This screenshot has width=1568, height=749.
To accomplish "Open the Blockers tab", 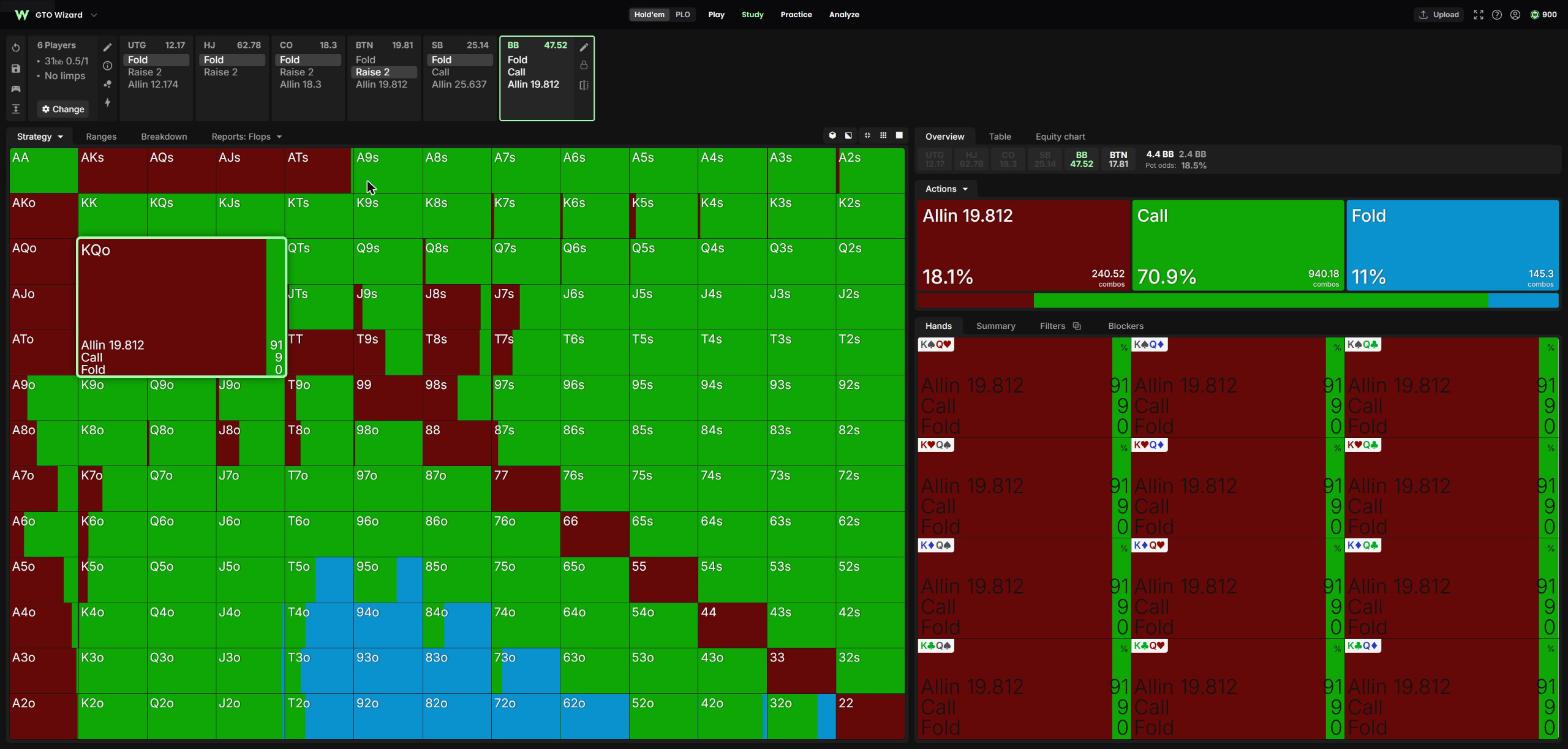I will click(1126, 326).
